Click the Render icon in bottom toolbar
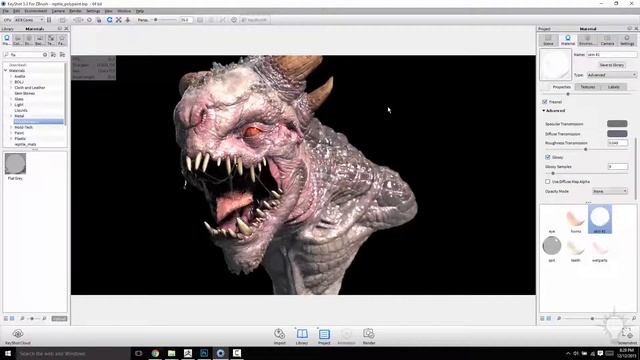 pos(369,334)
